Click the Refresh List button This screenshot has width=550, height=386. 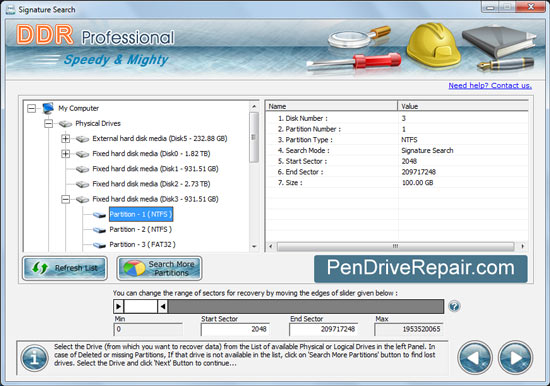pos(65,268)
